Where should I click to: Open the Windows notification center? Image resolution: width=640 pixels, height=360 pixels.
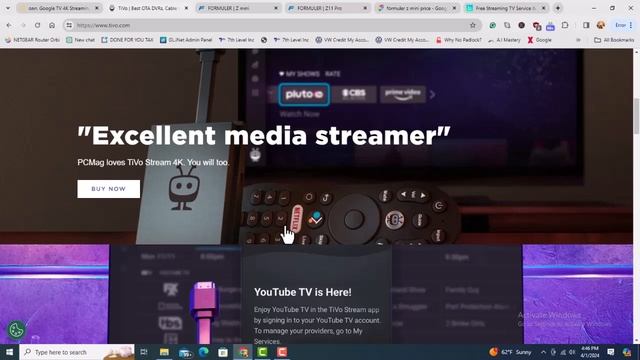(x=611, y=352)
